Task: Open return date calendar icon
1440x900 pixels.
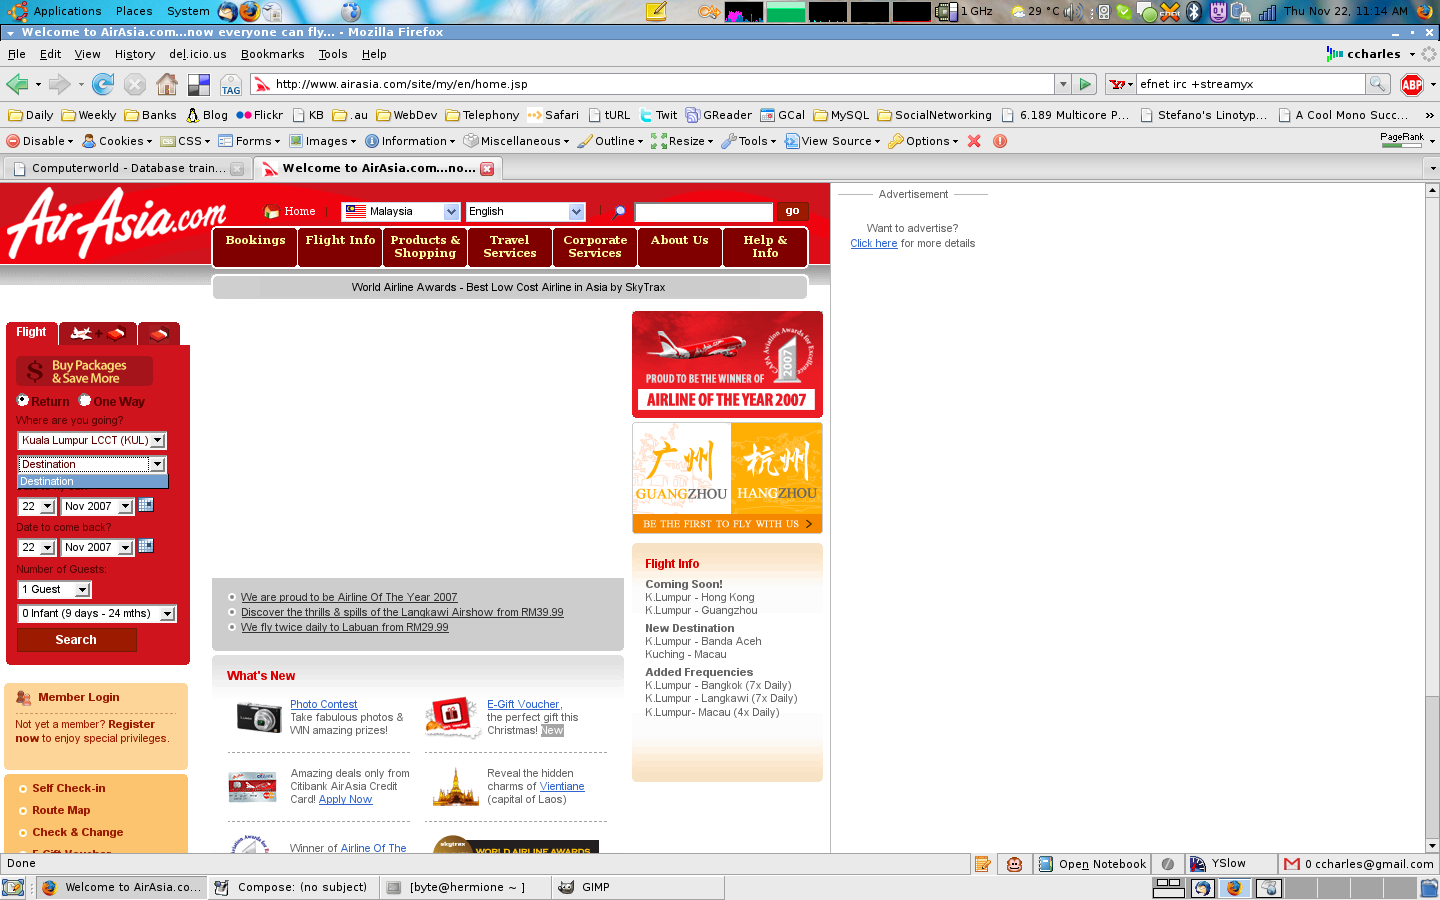Action: 146,546
